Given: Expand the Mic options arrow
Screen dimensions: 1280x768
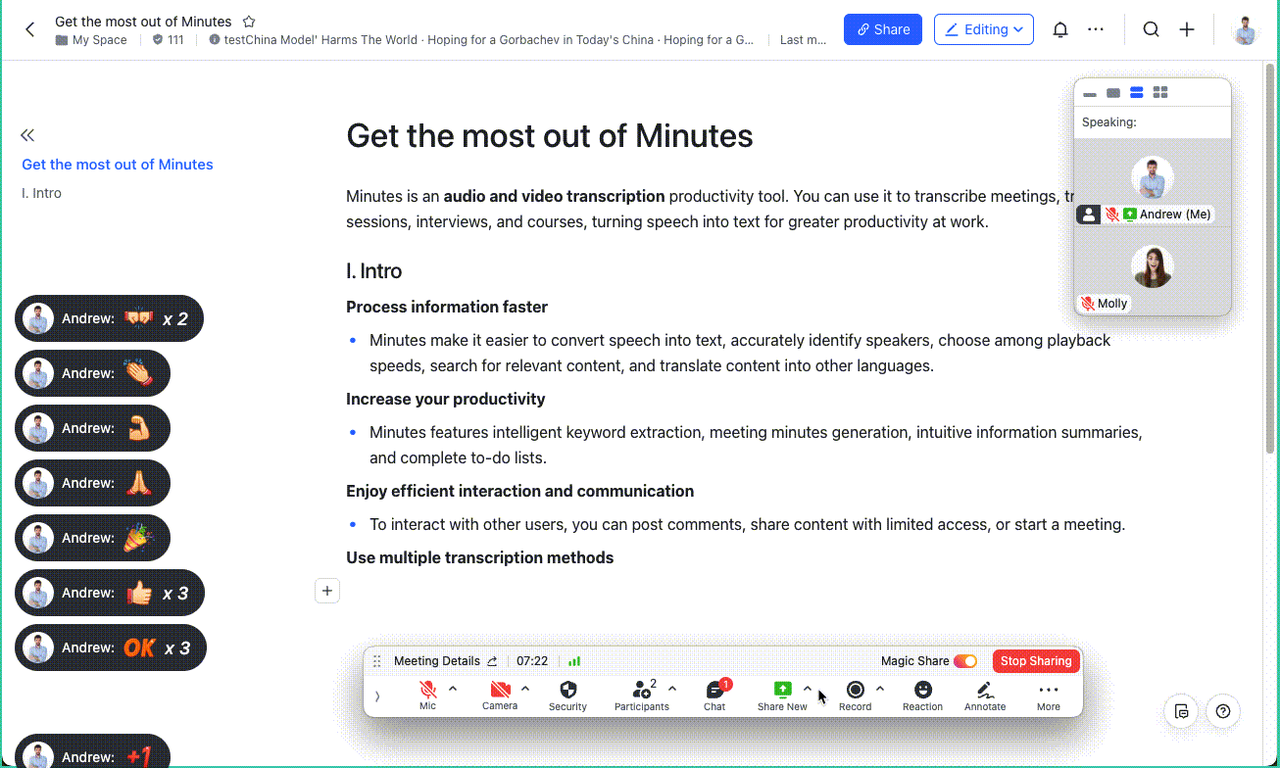Looking at the screenshot, I should click(453, 688).
